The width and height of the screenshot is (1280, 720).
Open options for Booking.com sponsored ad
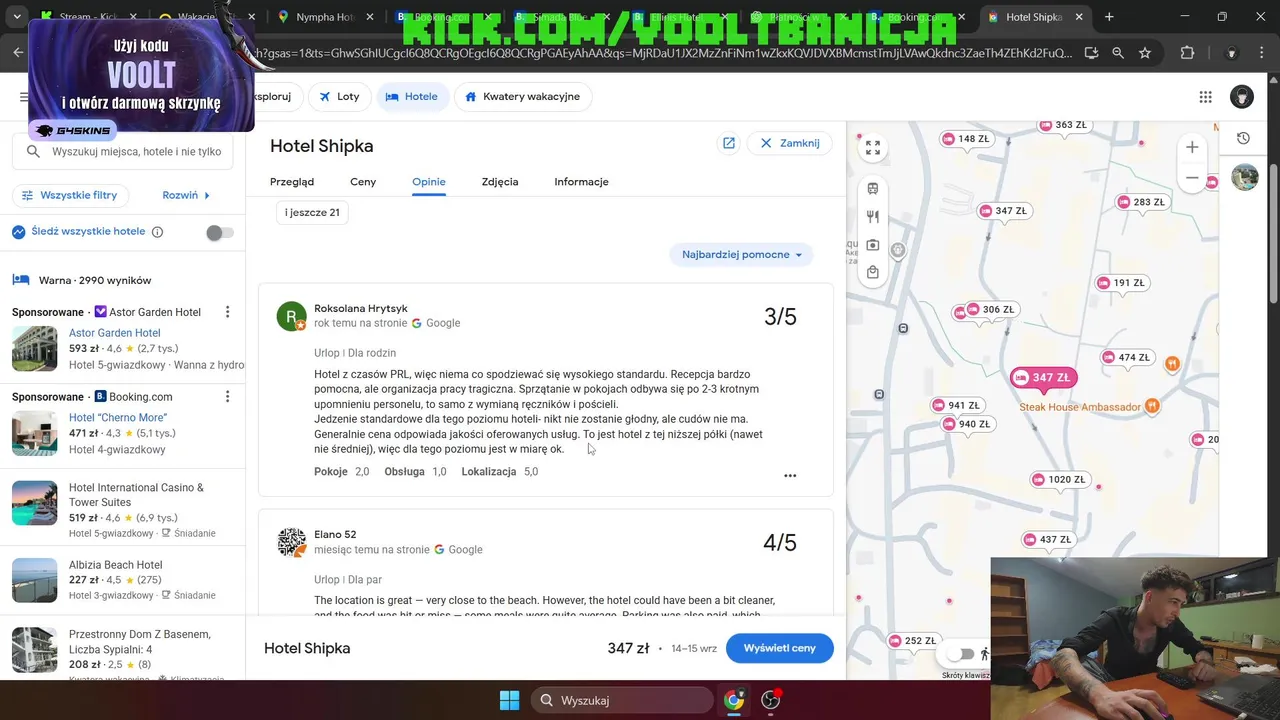tap(227, 397)
